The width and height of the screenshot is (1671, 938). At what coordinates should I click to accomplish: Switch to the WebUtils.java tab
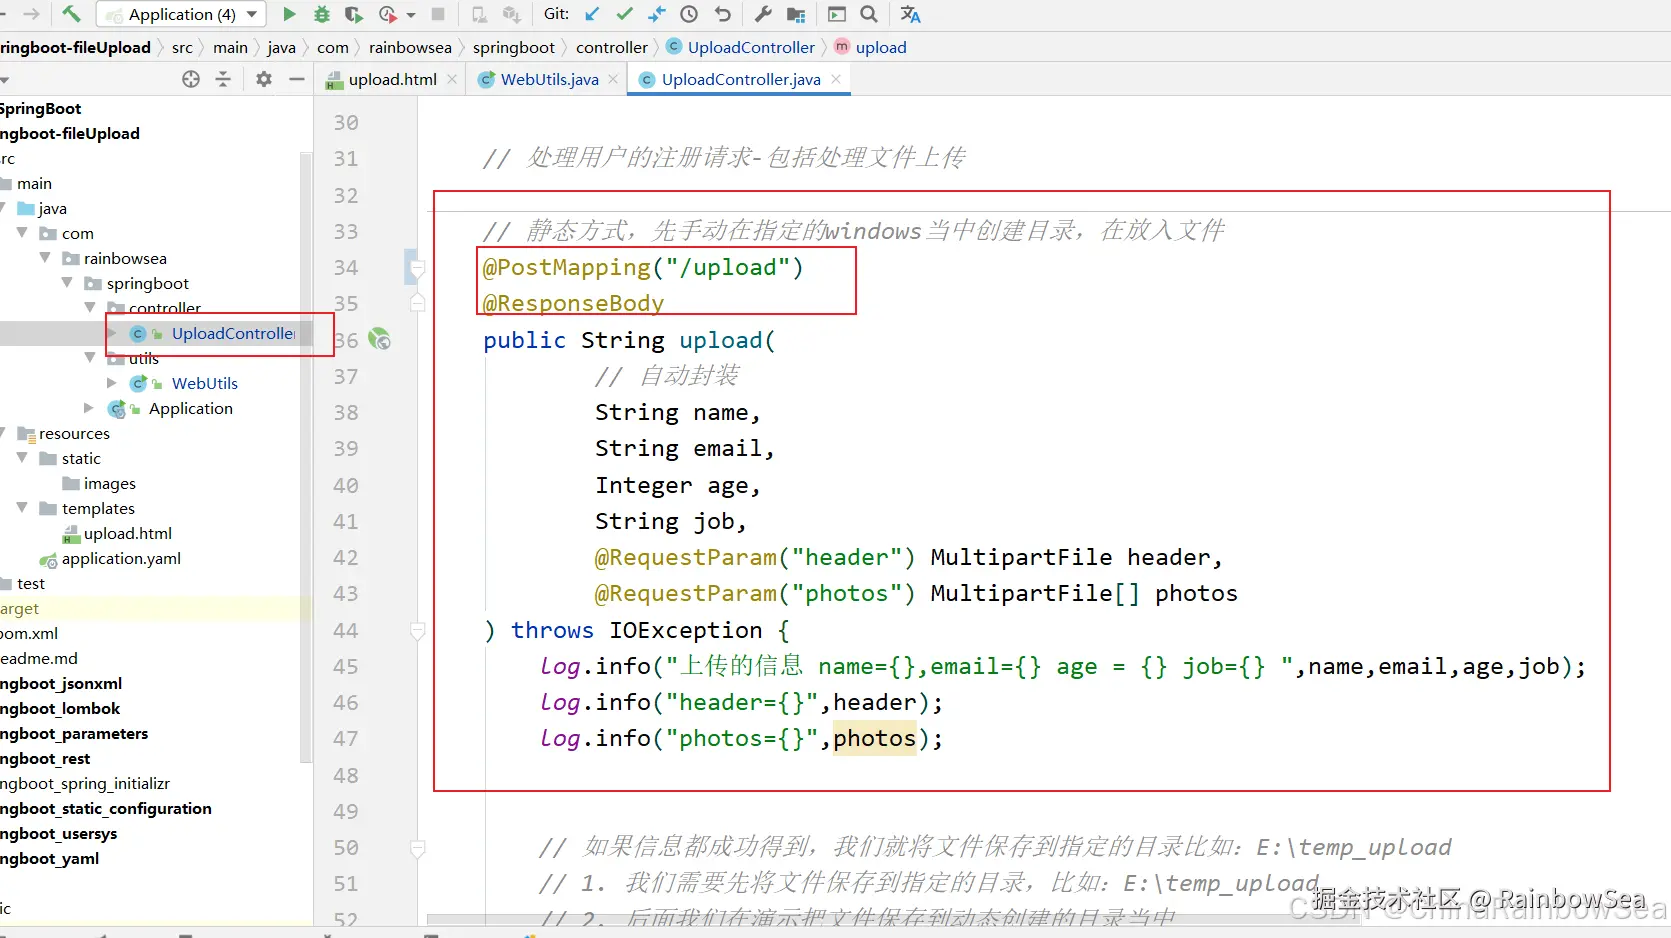[549, 79]
